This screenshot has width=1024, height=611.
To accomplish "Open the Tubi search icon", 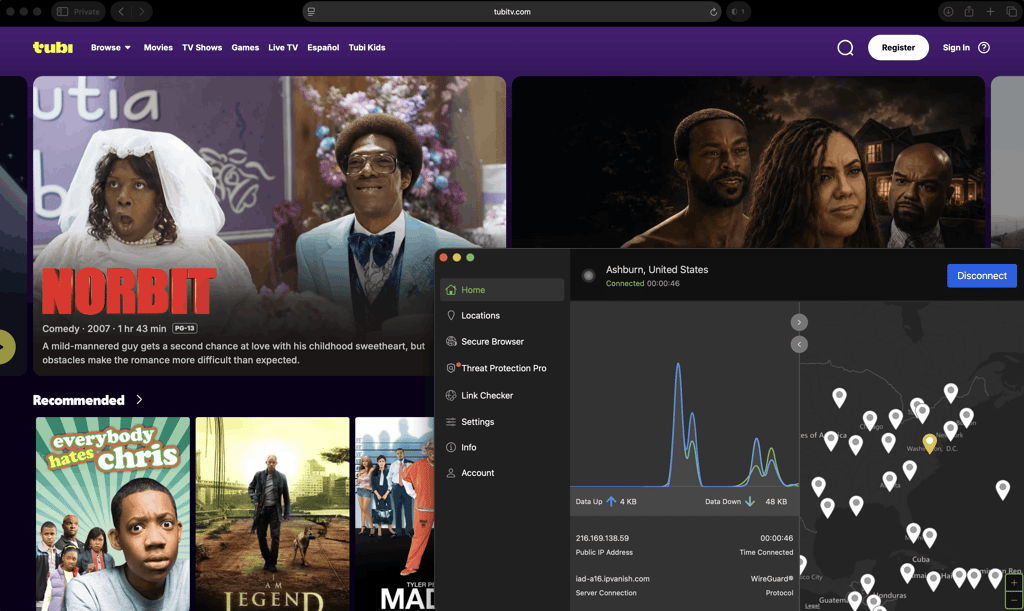I will click(845, 48).
